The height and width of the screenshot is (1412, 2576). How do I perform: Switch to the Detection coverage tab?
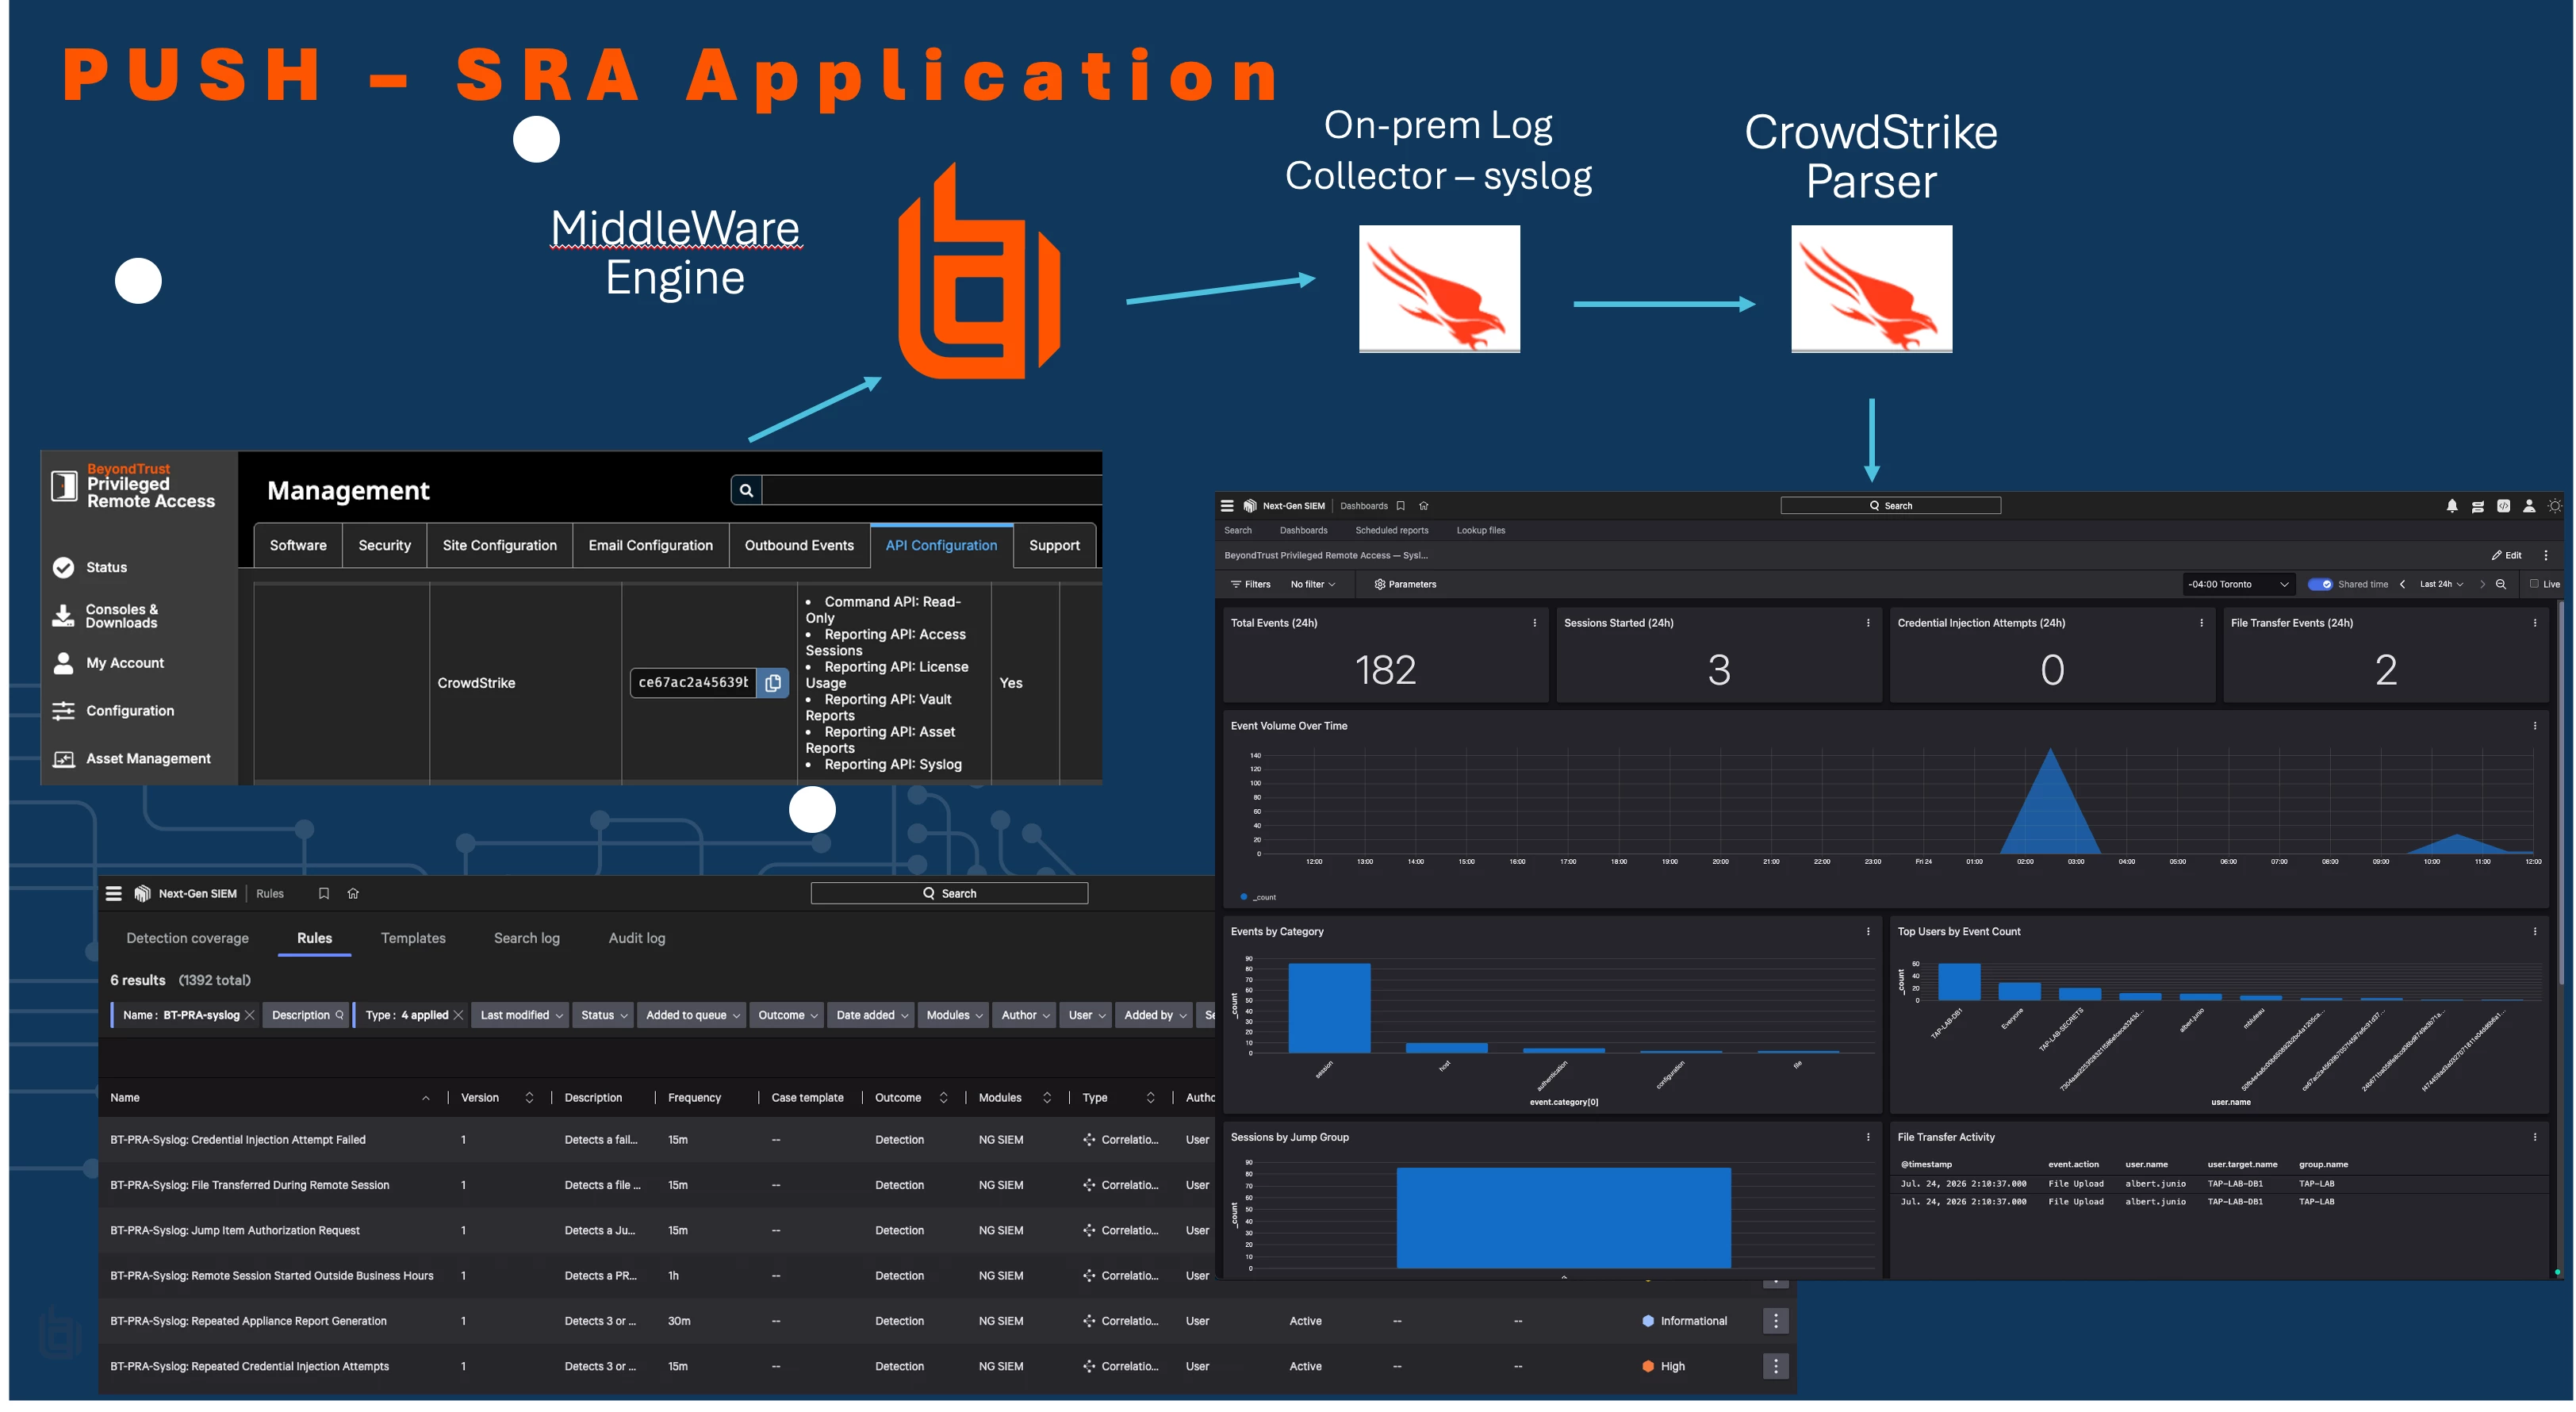coord(187,938)
